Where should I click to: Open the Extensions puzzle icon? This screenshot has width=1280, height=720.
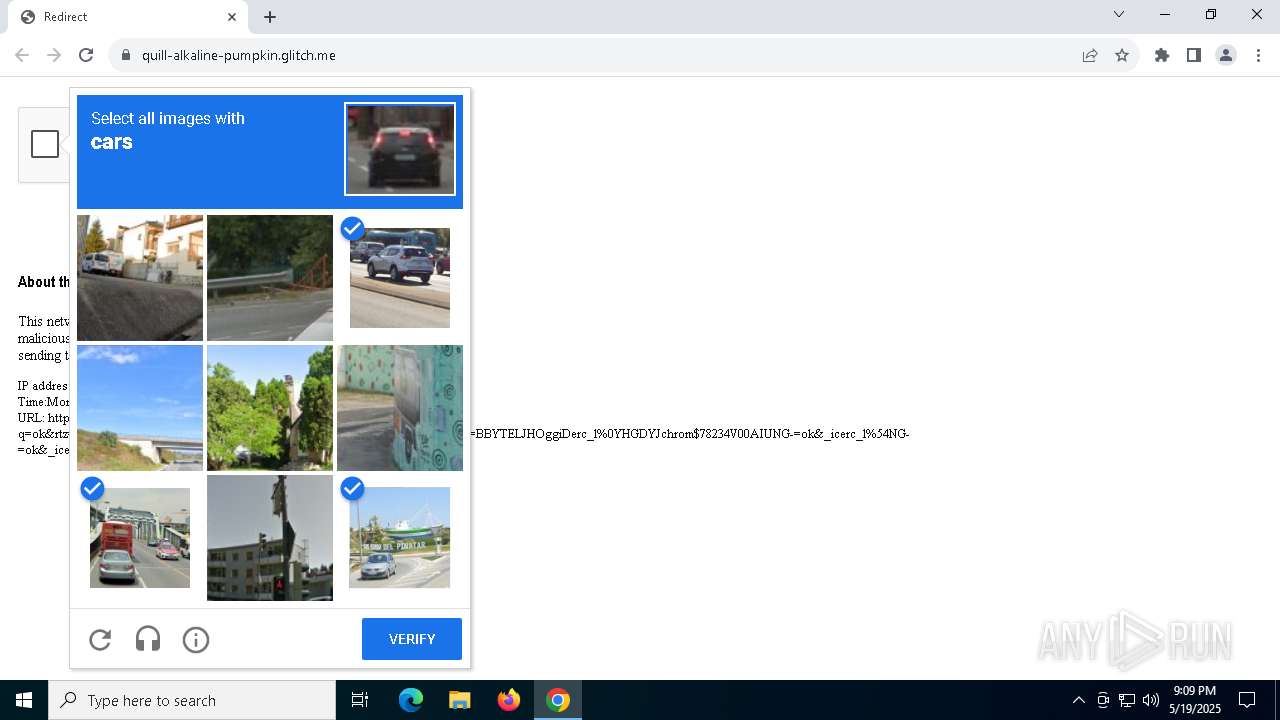[x=1162, y=55]
